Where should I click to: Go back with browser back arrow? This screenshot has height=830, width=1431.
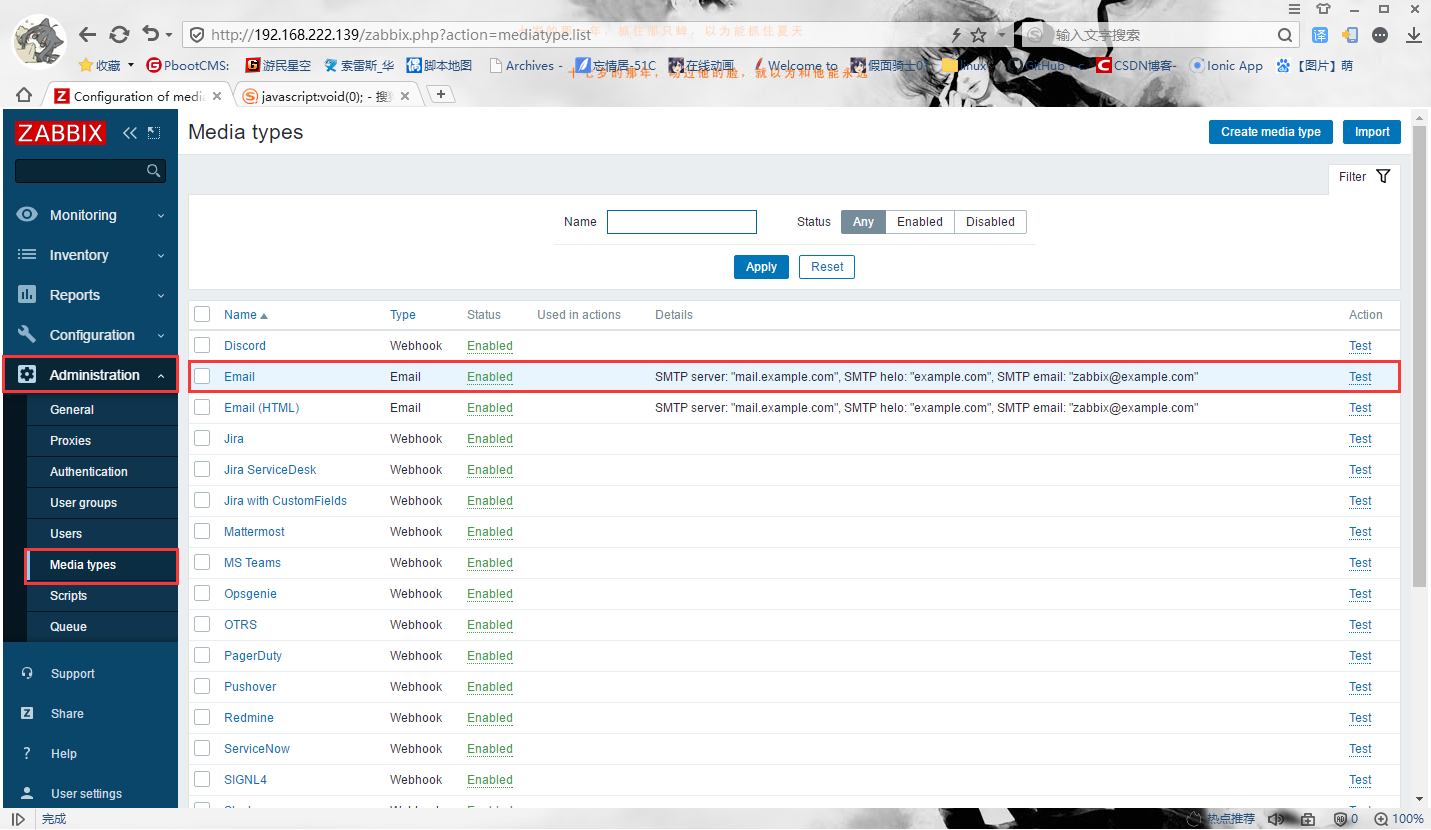point(88,35)
